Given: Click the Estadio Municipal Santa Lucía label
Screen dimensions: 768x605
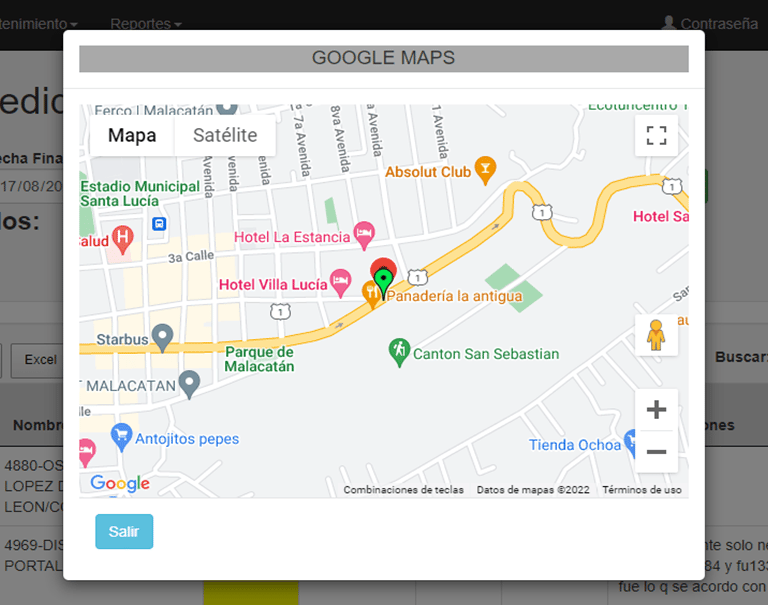Looking at the screenshot, I should [x=140, y=194].
